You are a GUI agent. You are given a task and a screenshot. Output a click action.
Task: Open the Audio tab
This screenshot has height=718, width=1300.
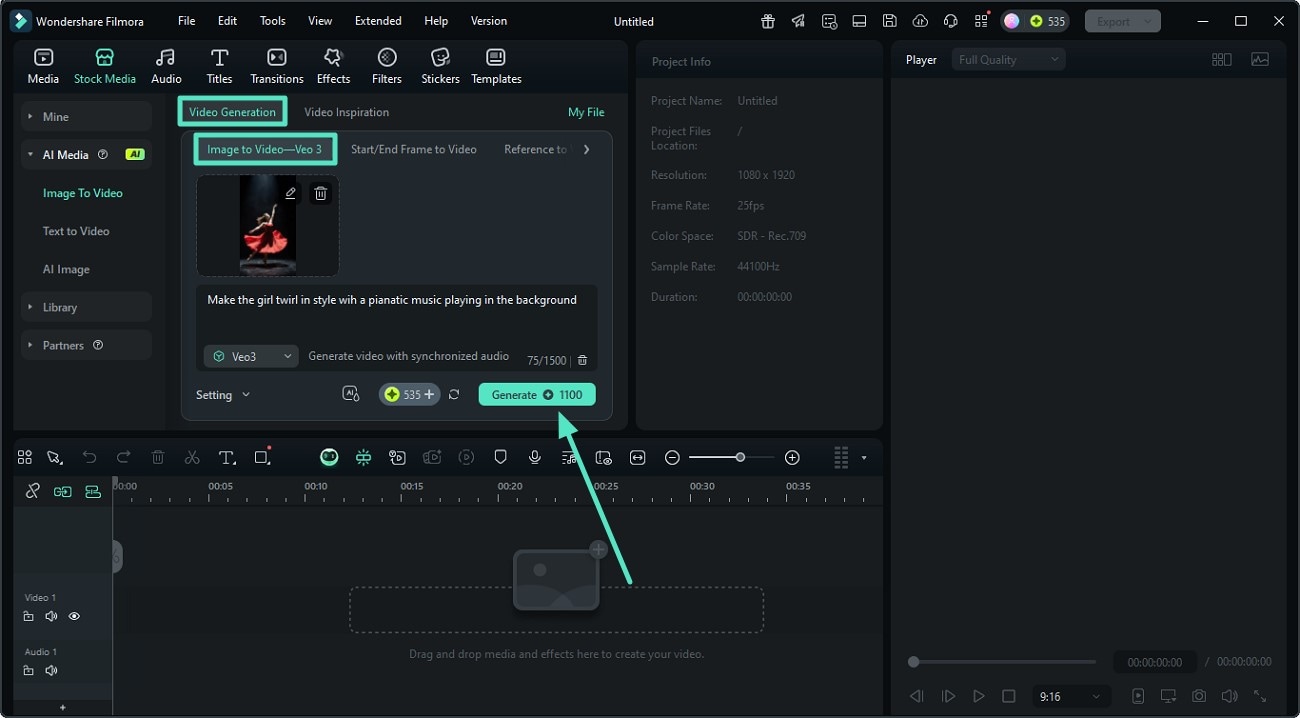coord(166,66)
